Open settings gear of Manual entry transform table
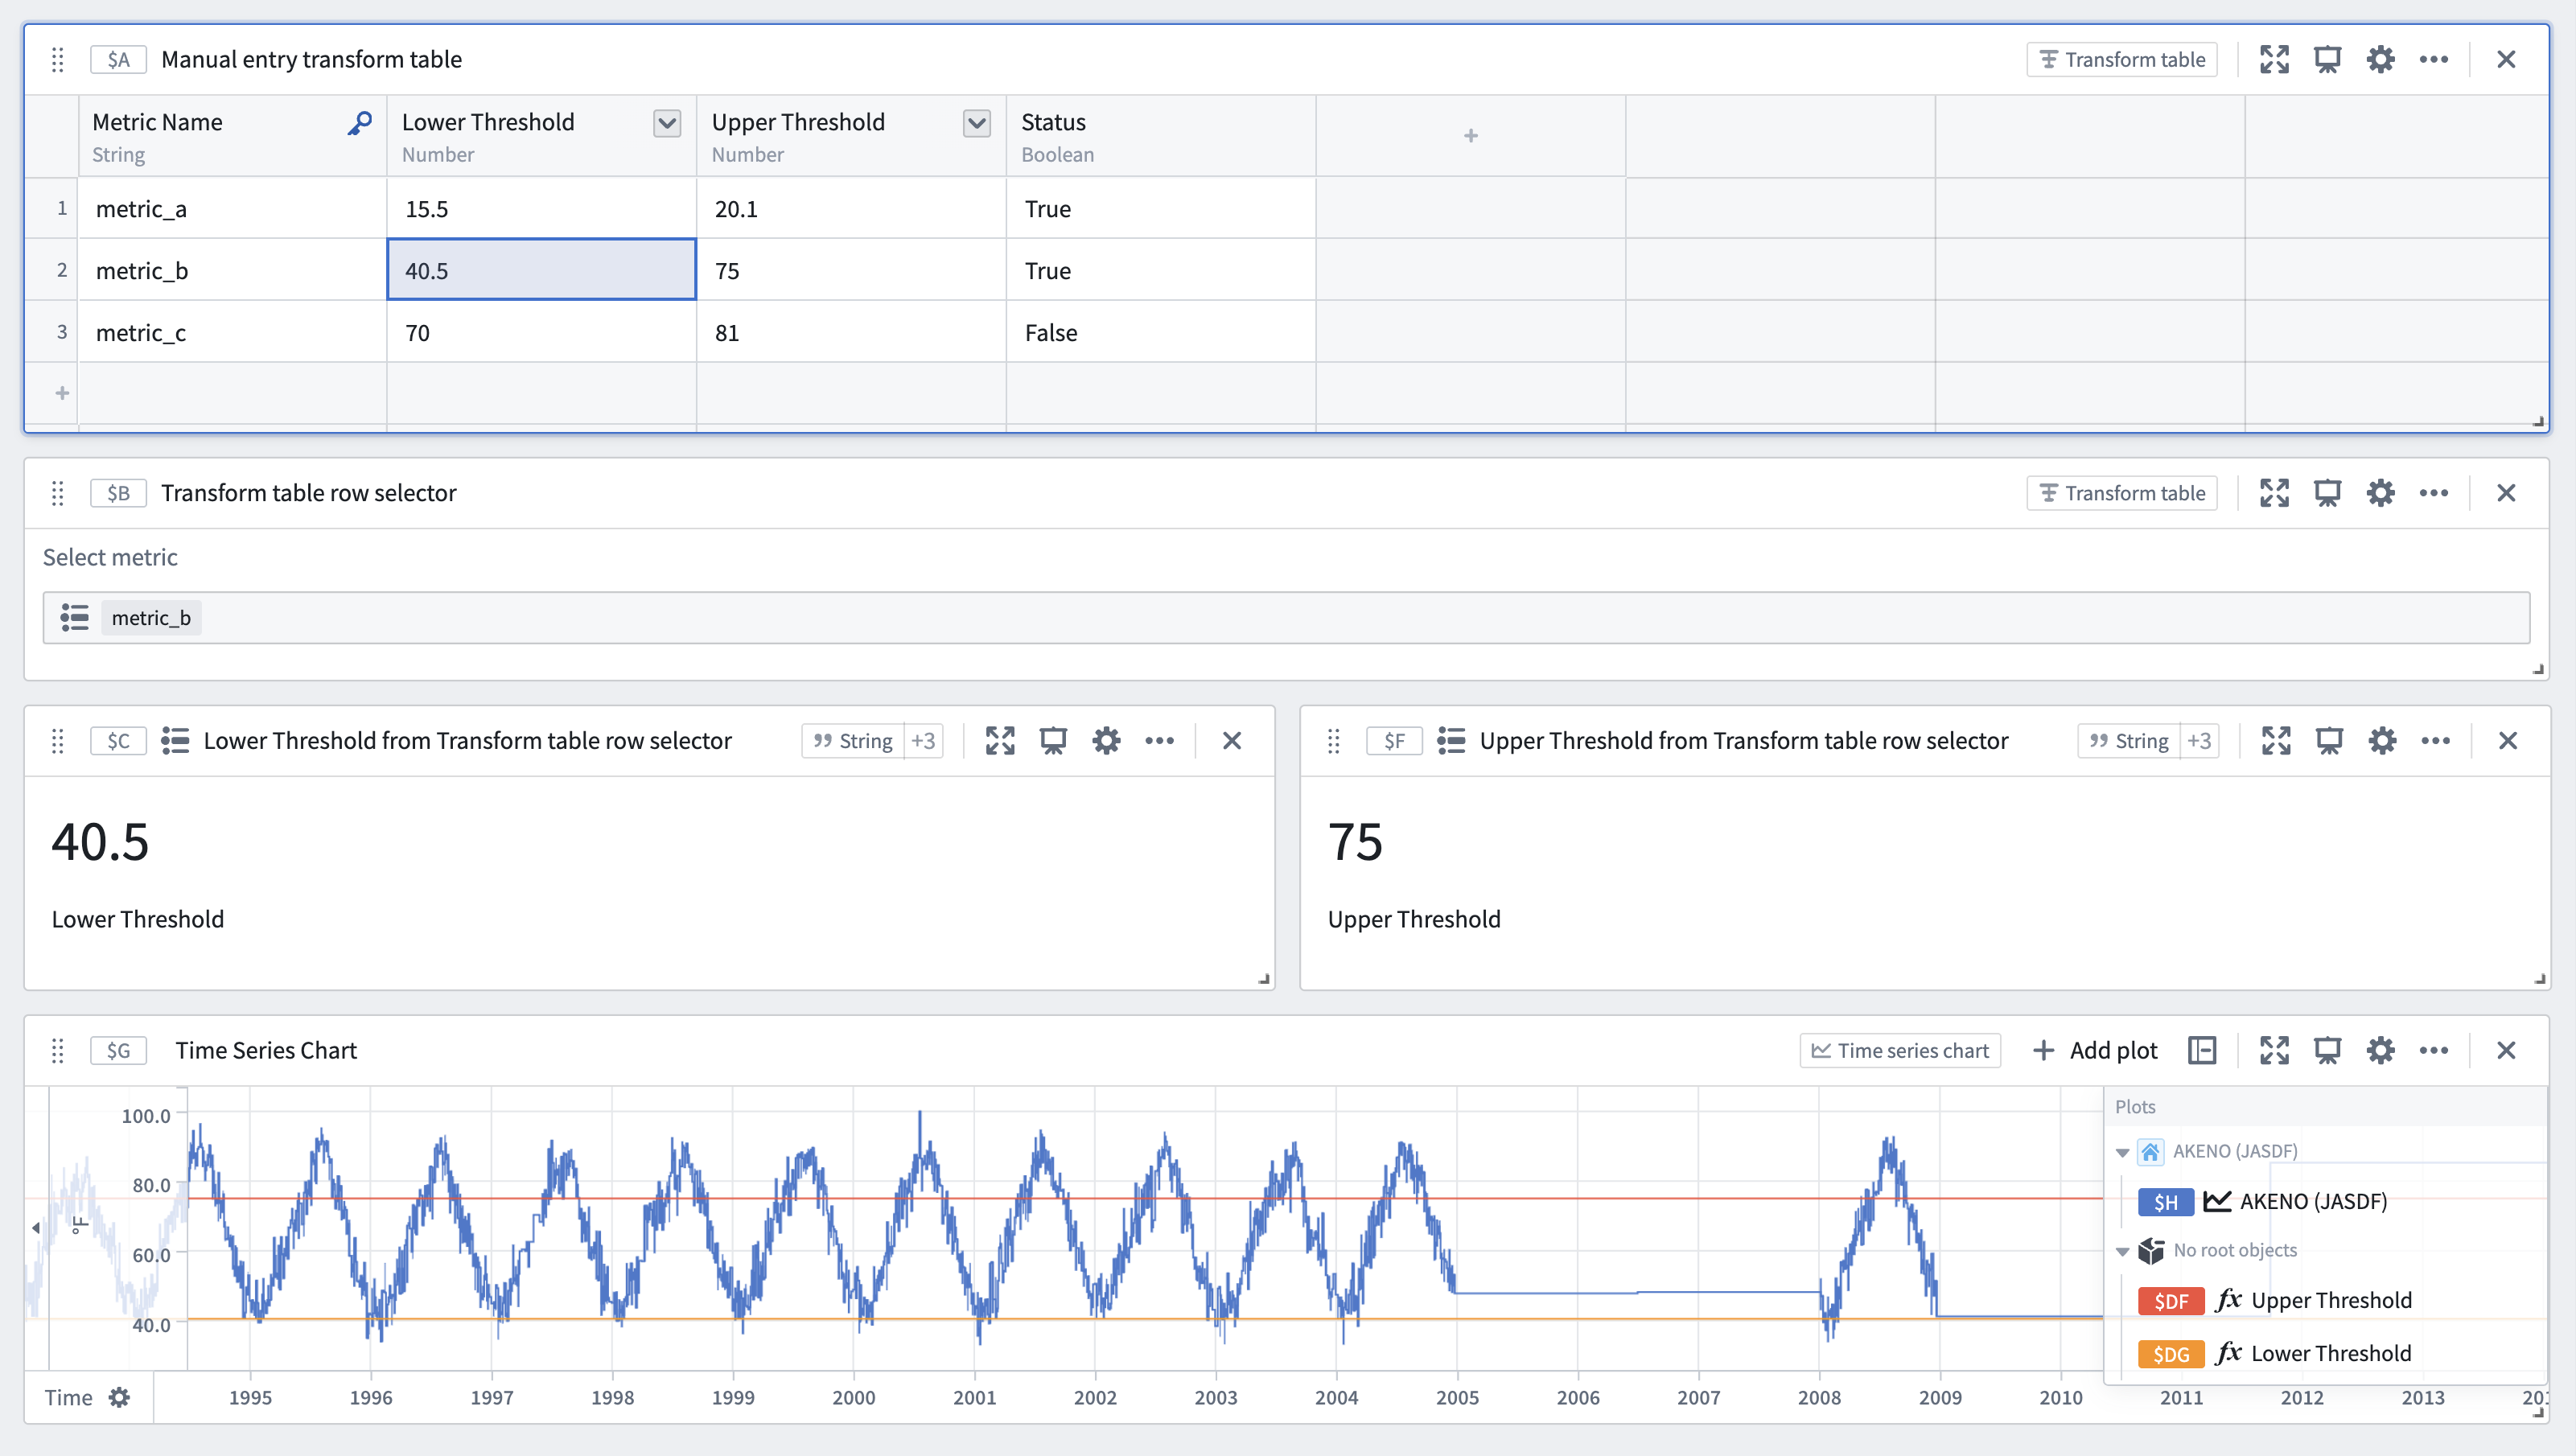 (2381, 59)
